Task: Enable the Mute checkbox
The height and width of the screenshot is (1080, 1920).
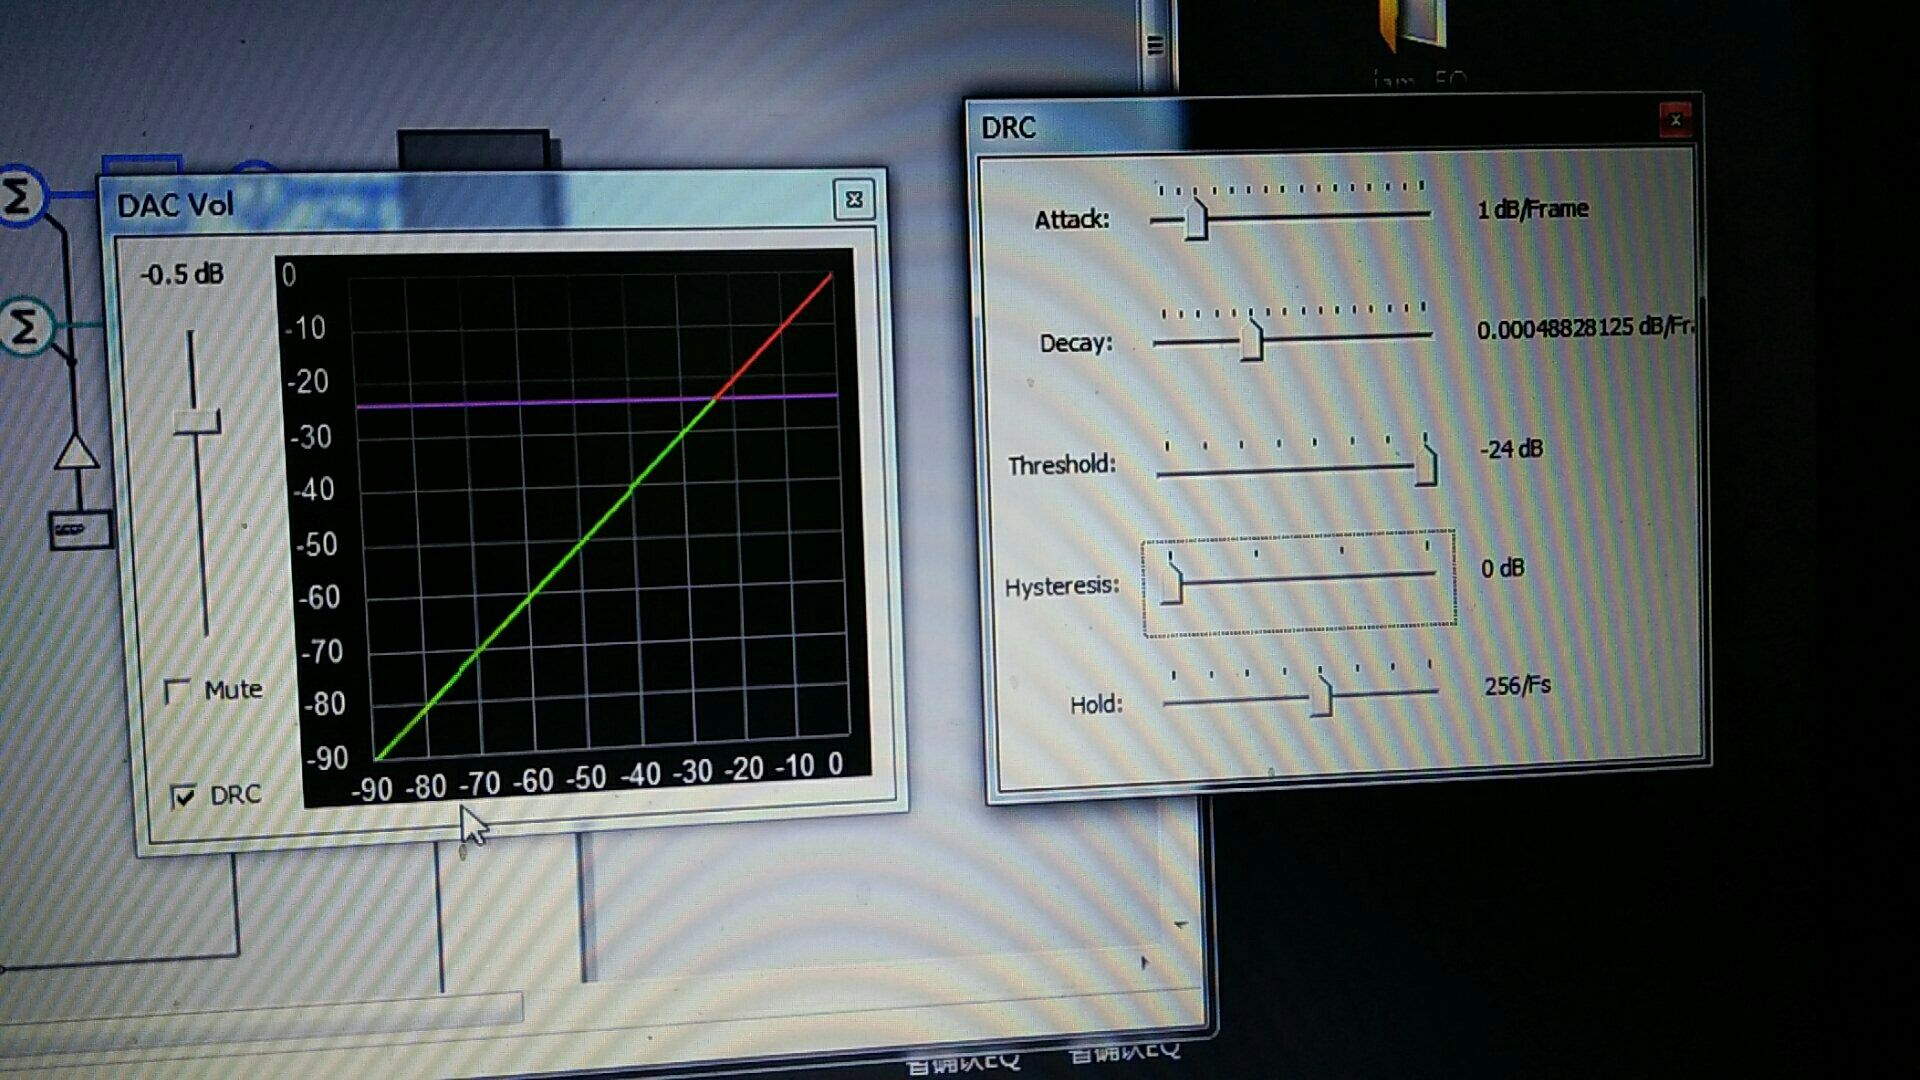Action: 178,690
